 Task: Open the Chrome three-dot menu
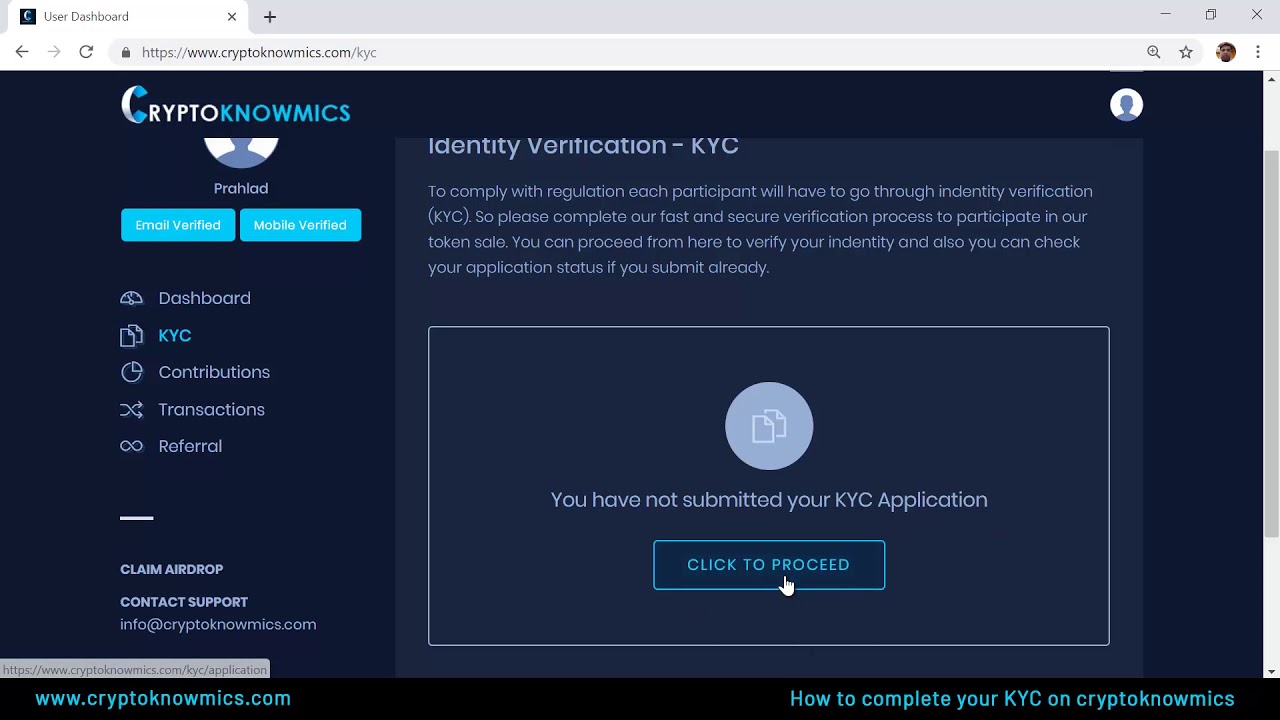(1258, 52)
